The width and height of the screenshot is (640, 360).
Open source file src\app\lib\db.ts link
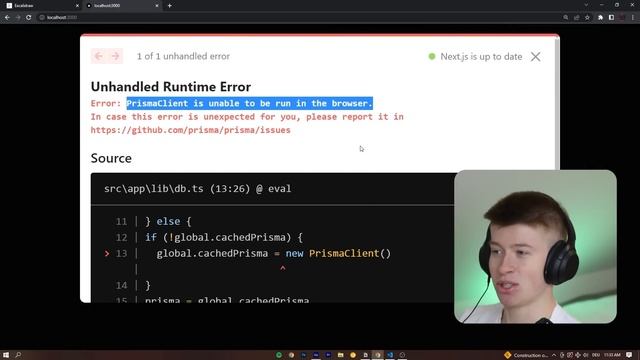click(x=198, y=189)
